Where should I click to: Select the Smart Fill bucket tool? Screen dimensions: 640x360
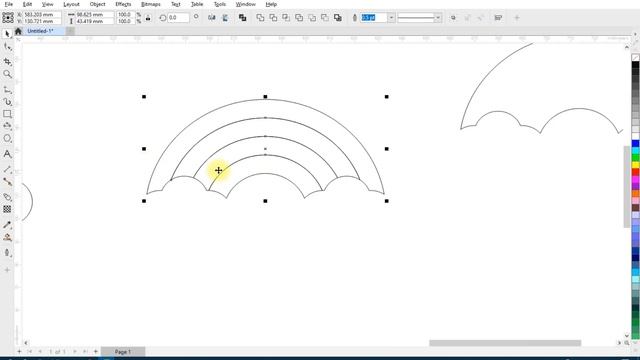[7, 253]
